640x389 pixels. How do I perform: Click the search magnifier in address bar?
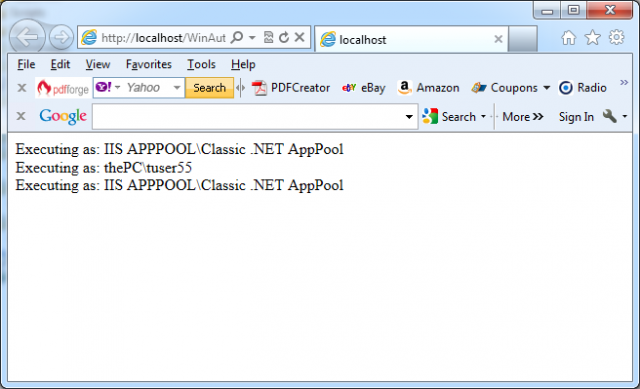click(237, 38)
